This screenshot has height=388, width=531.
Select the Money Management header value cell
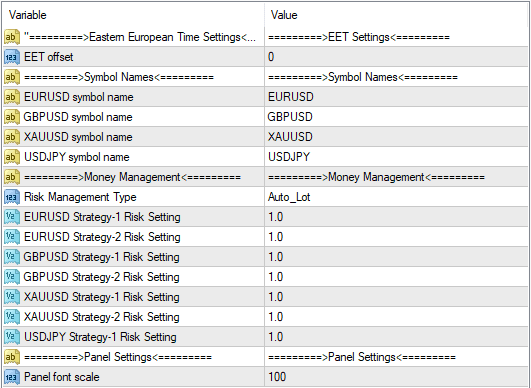coord(396,177)
